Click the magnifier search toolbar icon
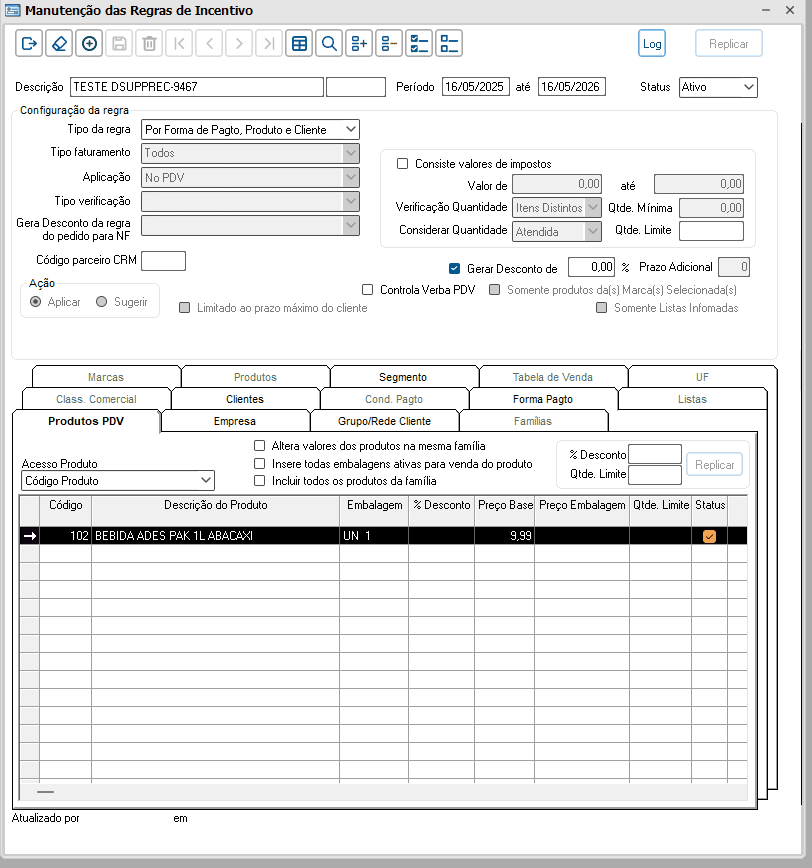 tap(329, 43)
